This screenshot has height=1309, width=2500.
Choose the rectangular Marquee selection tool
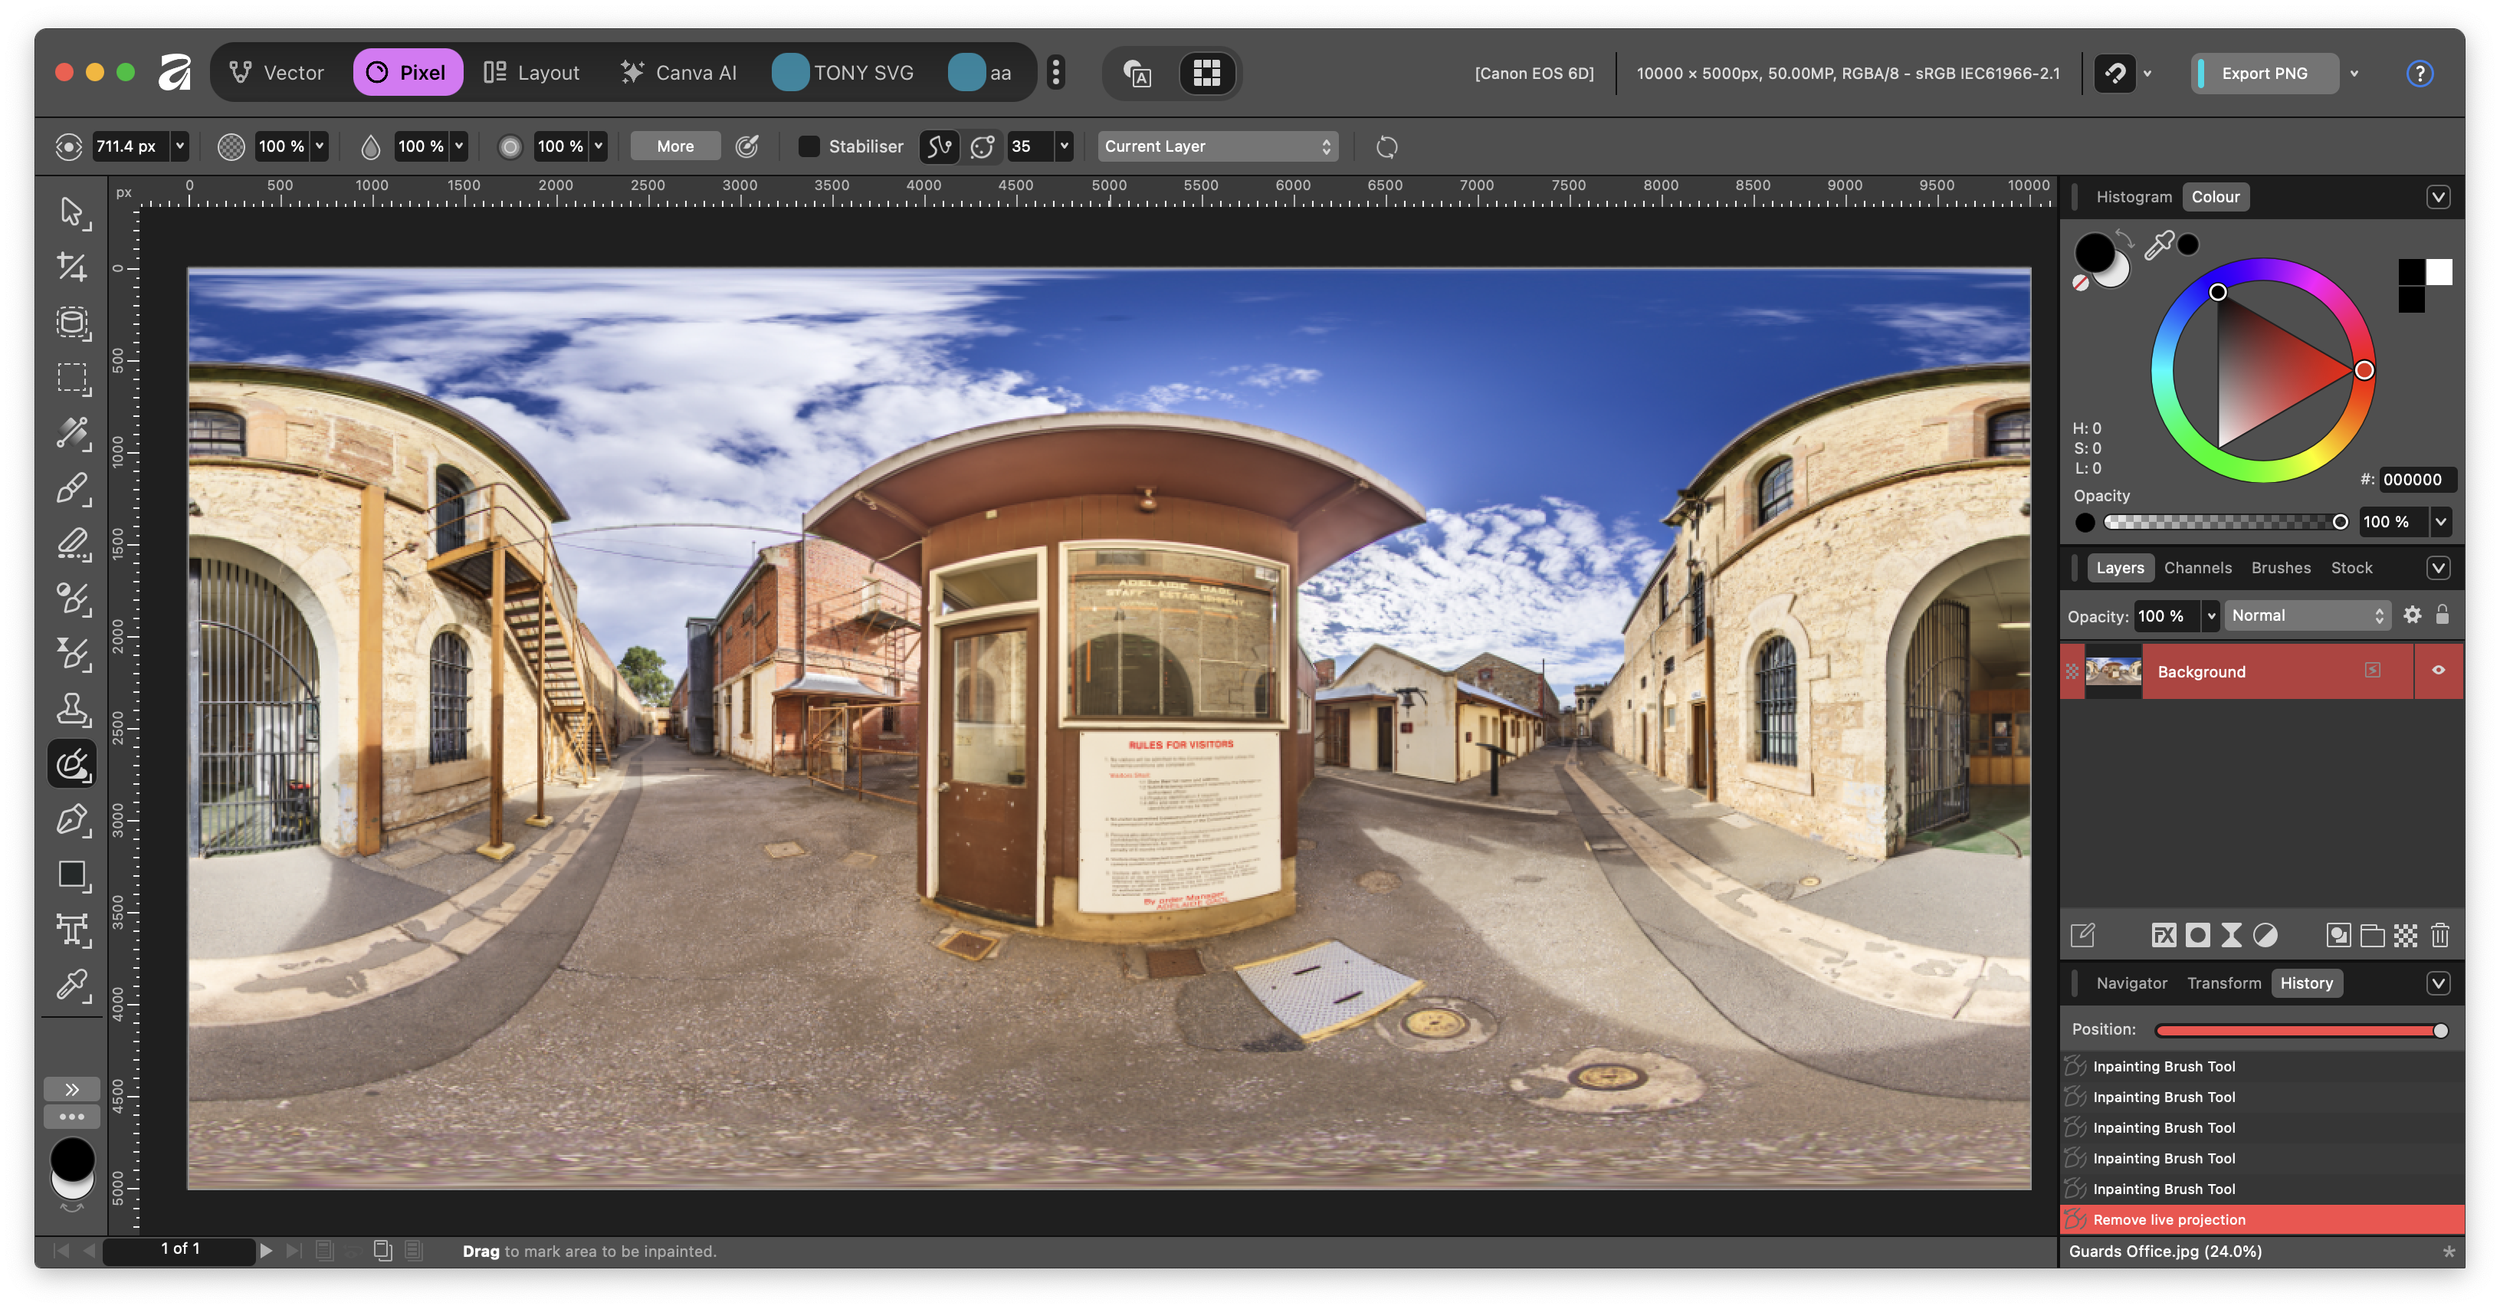[71, 377]
